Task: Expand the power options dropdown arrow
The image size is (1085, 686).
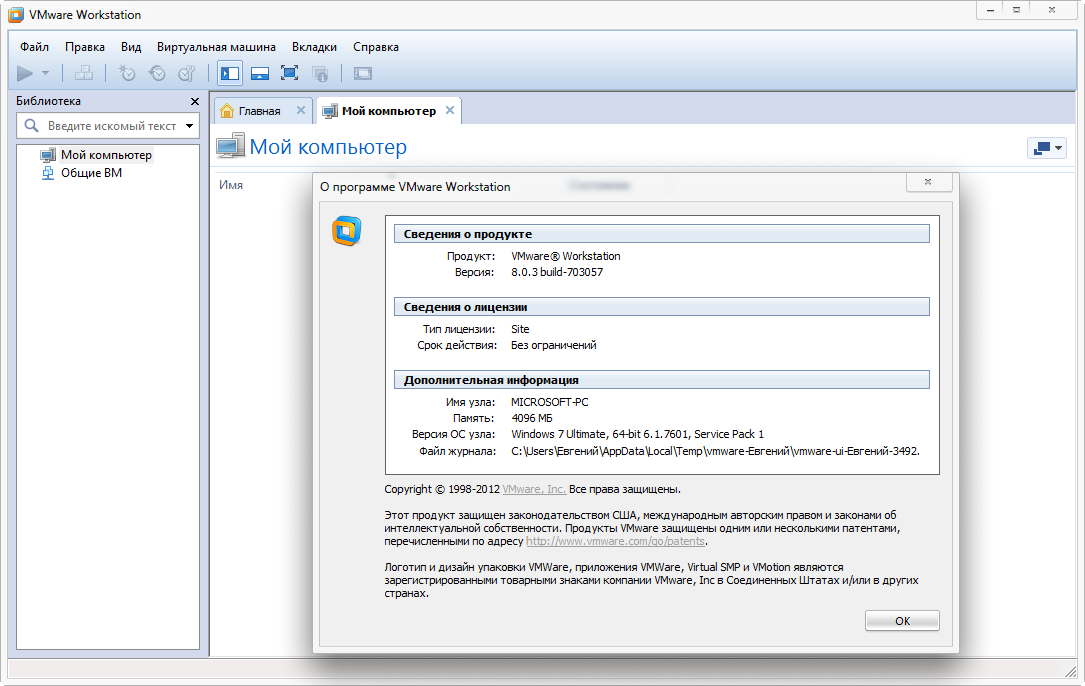Action: (45, 73)
